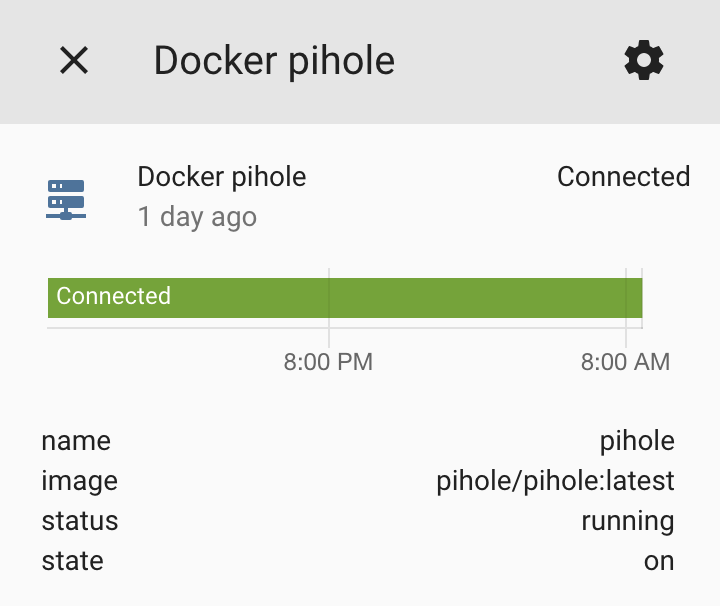Select the name attribute label
Viewport: 720px width, 606px height.
coord(76,441)
